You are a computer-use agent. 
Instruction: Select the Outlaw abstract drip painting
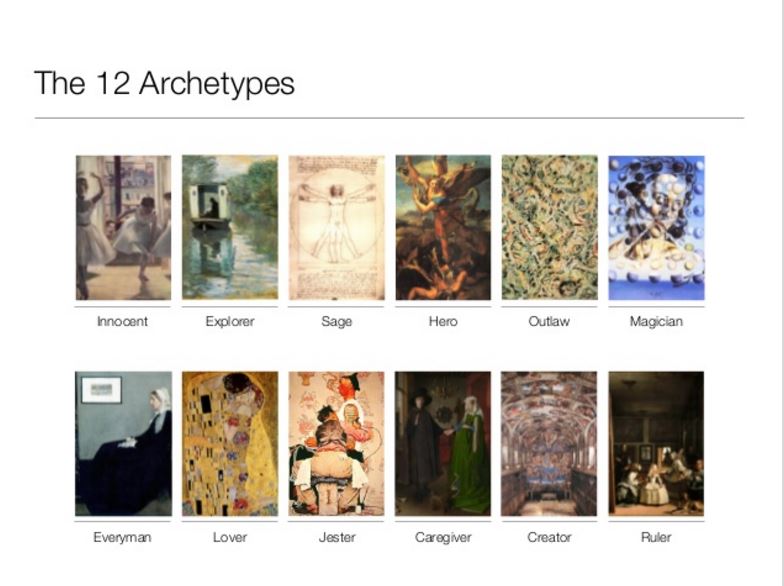550,228
